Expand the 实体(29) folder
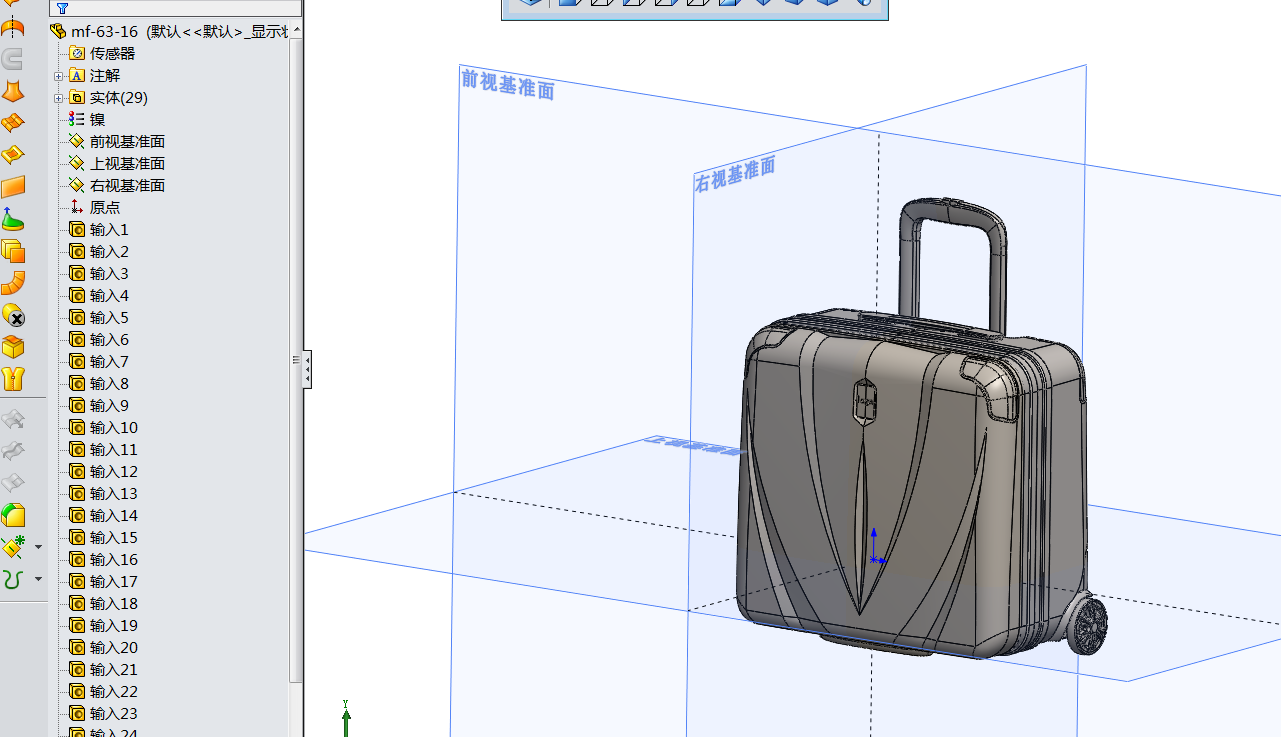The image size is (1281, 737). click(x=58, y=98)
